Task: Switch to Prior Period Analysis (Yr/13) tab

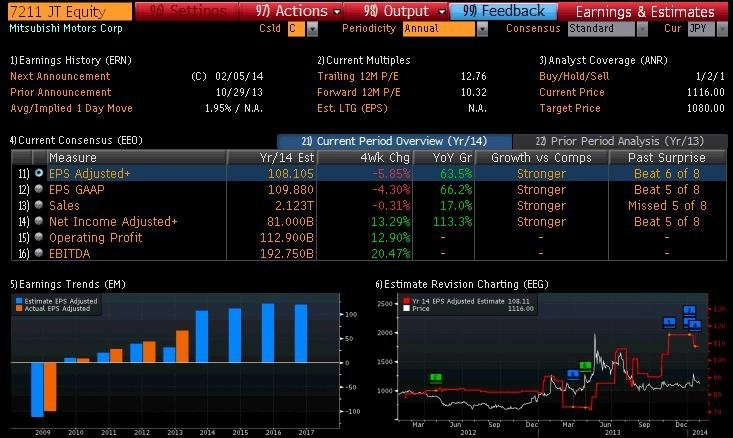Action: pos(619,141)
